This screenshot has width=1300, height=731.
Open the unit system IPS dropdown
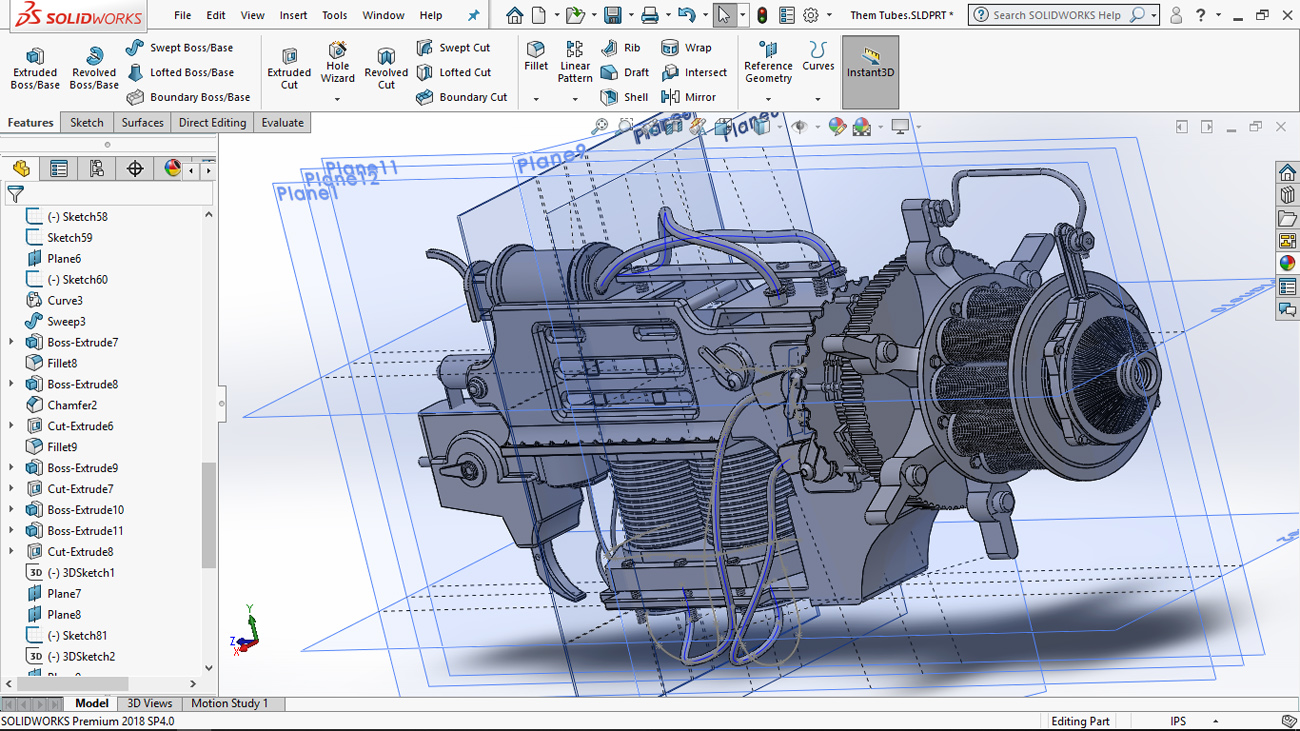tap(1216, 721)
